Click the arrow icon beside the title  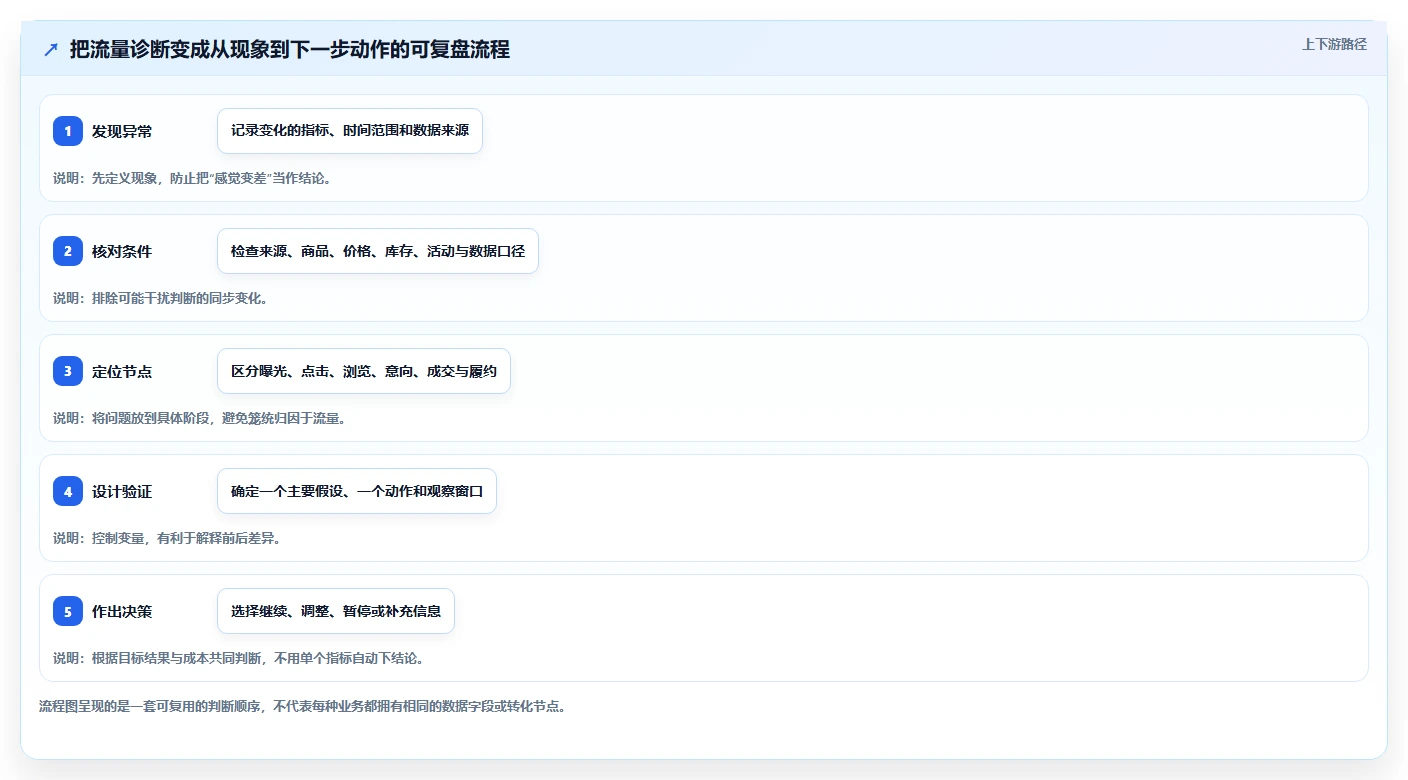(51, 50)
